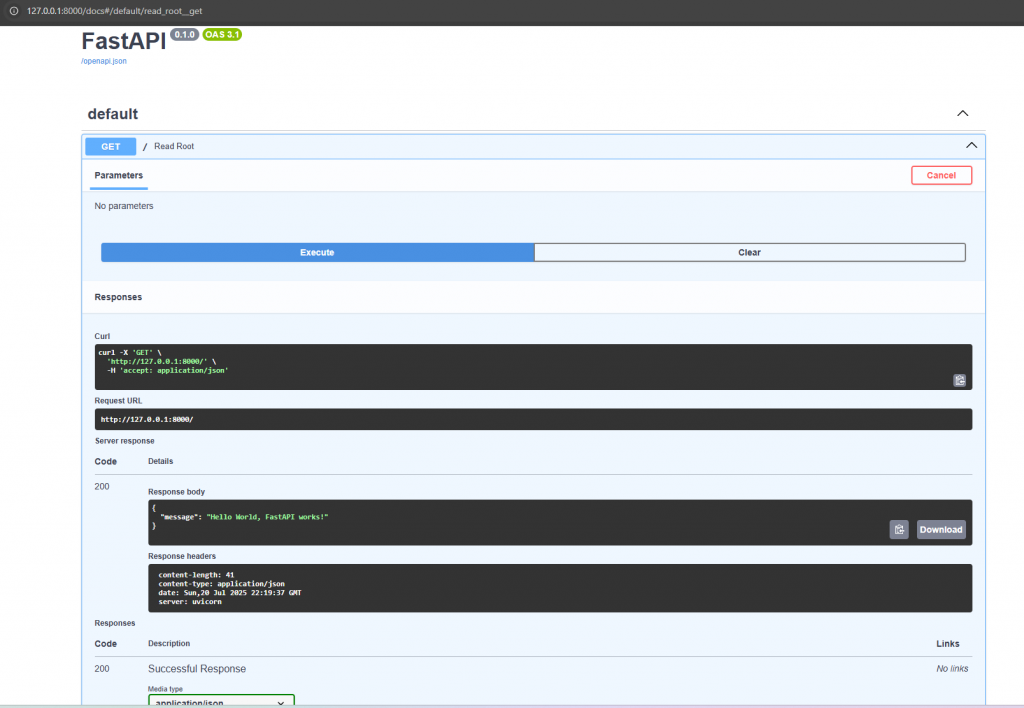The height and width of the screenshot is (708, 1024).
Task: Click the GET method badge
Action: point(110,147)
